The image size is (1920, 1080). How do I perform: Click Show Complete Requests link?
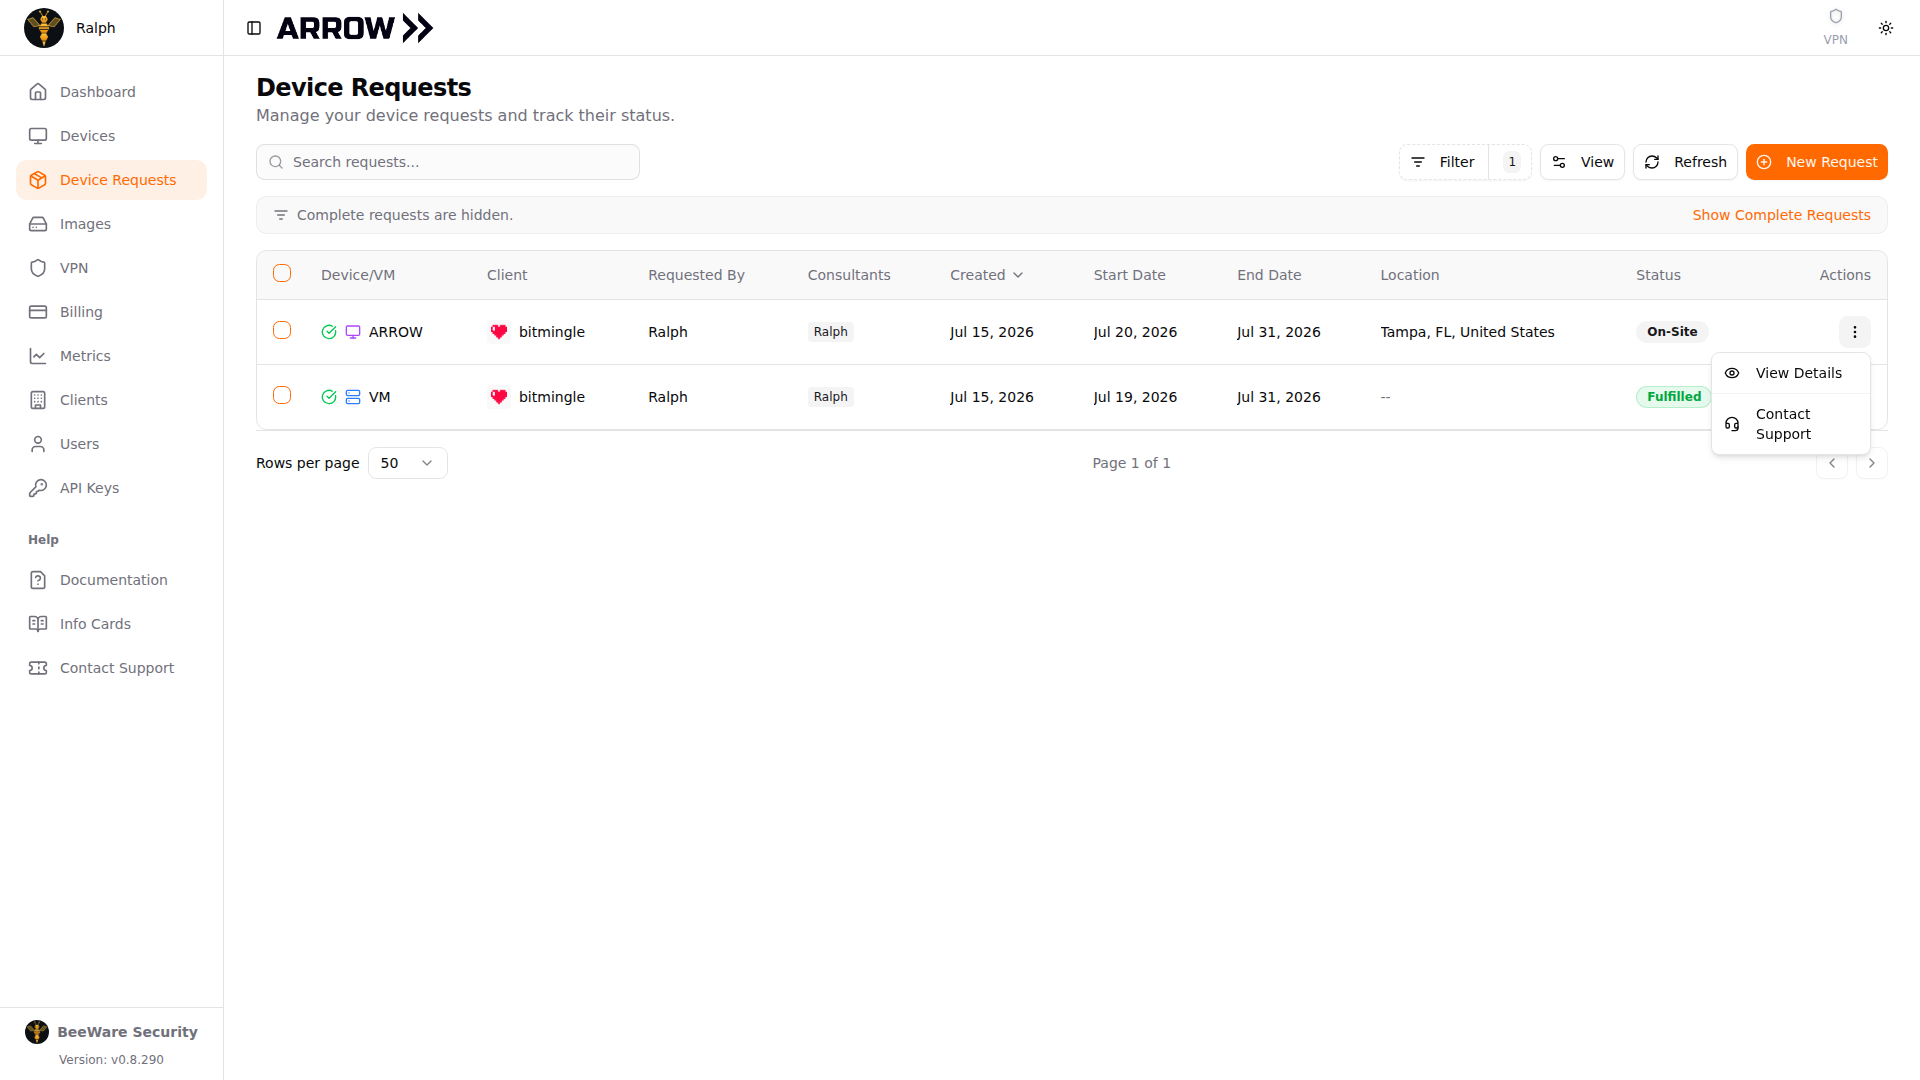tap(1781, 215)
